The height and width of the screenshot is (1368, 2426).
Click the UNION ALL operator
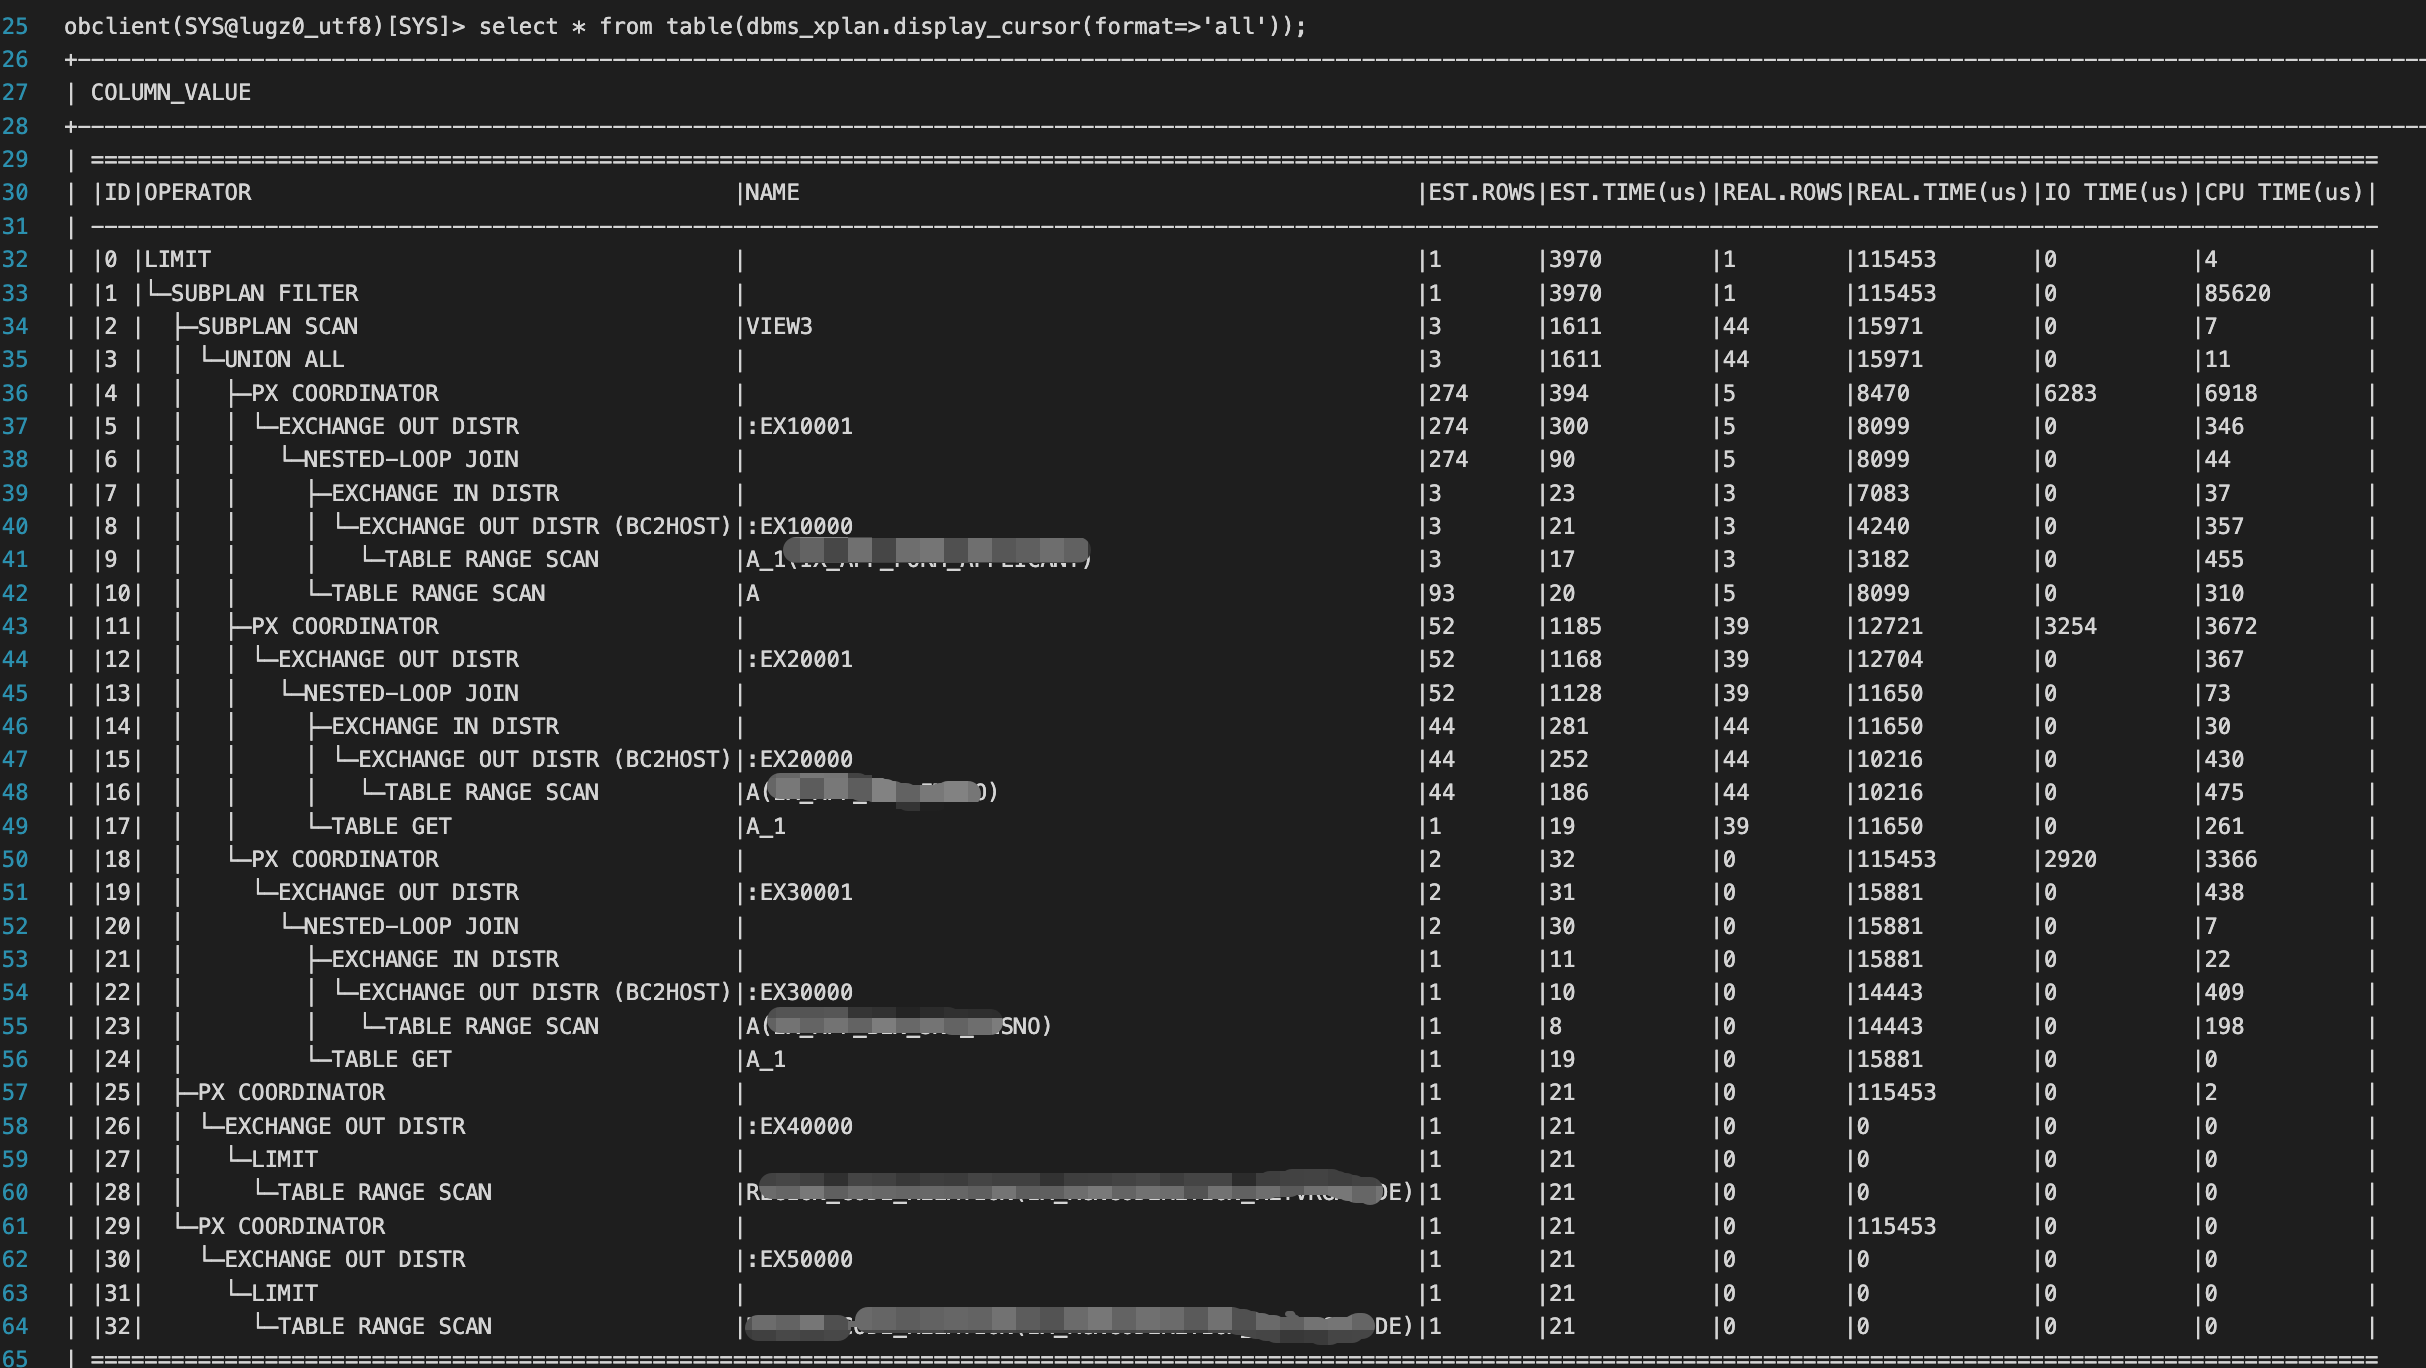pos(284,359)
